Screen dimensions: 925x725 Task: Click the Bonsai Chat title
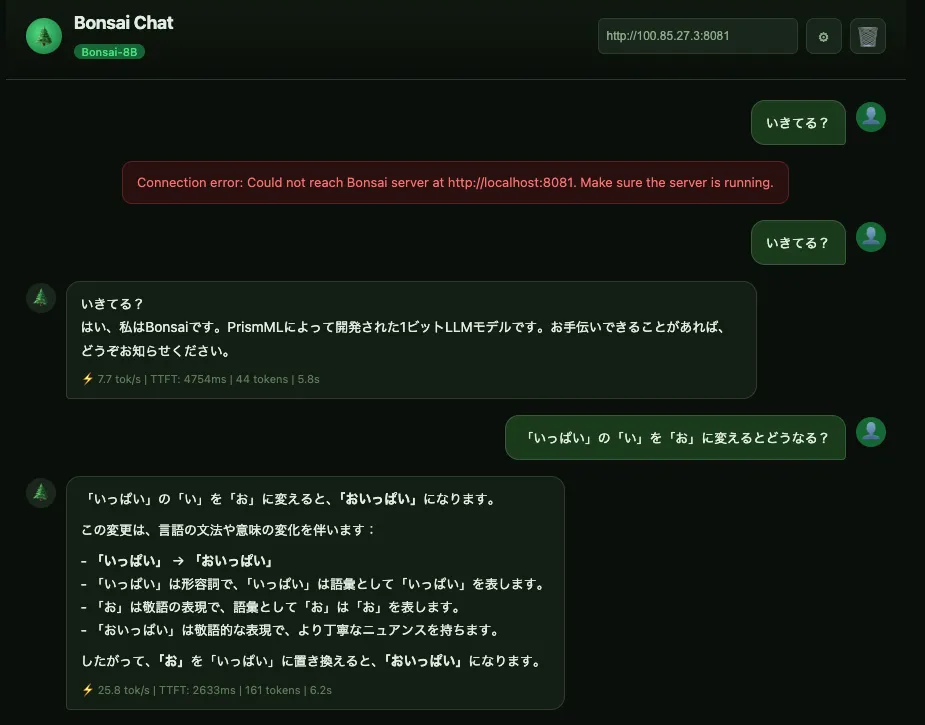tap(123, 23)
